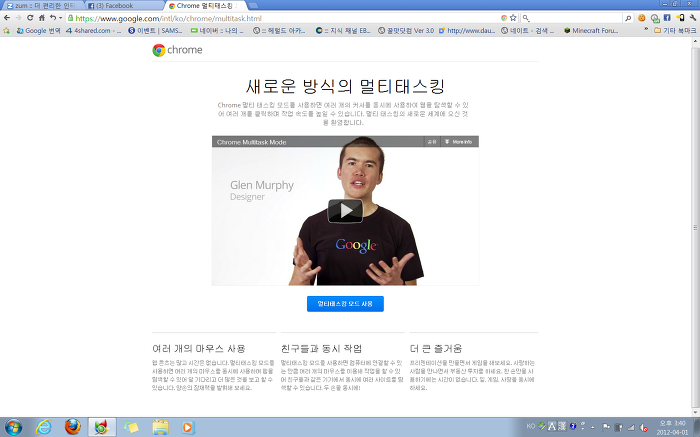Go back with the browser back arrow
Screen dimensions: 700x437
coord(7,18)
